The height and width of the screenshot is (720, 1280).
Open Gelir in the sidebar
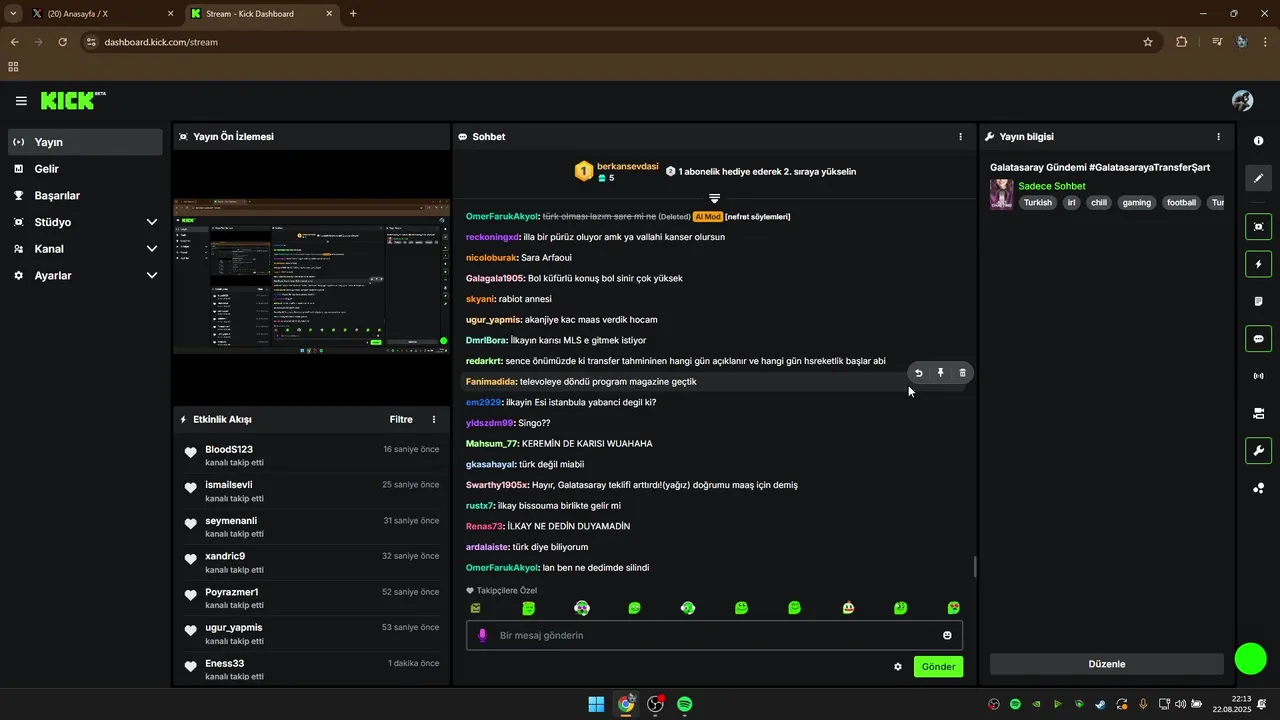[x=85, y=169]
